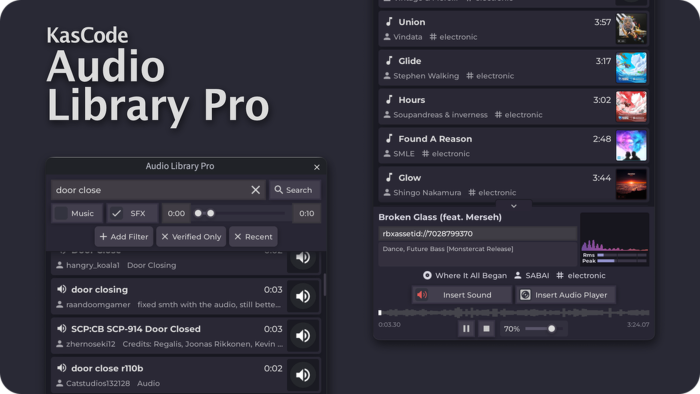
Task: Click artist Vindata under Union
Action: point(408,37)
